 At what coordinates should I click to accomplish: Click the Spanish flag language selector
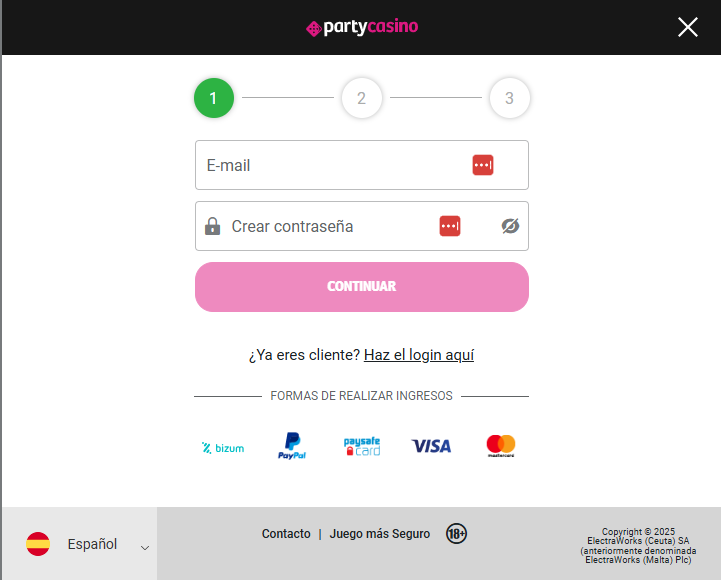pos(38,545)
